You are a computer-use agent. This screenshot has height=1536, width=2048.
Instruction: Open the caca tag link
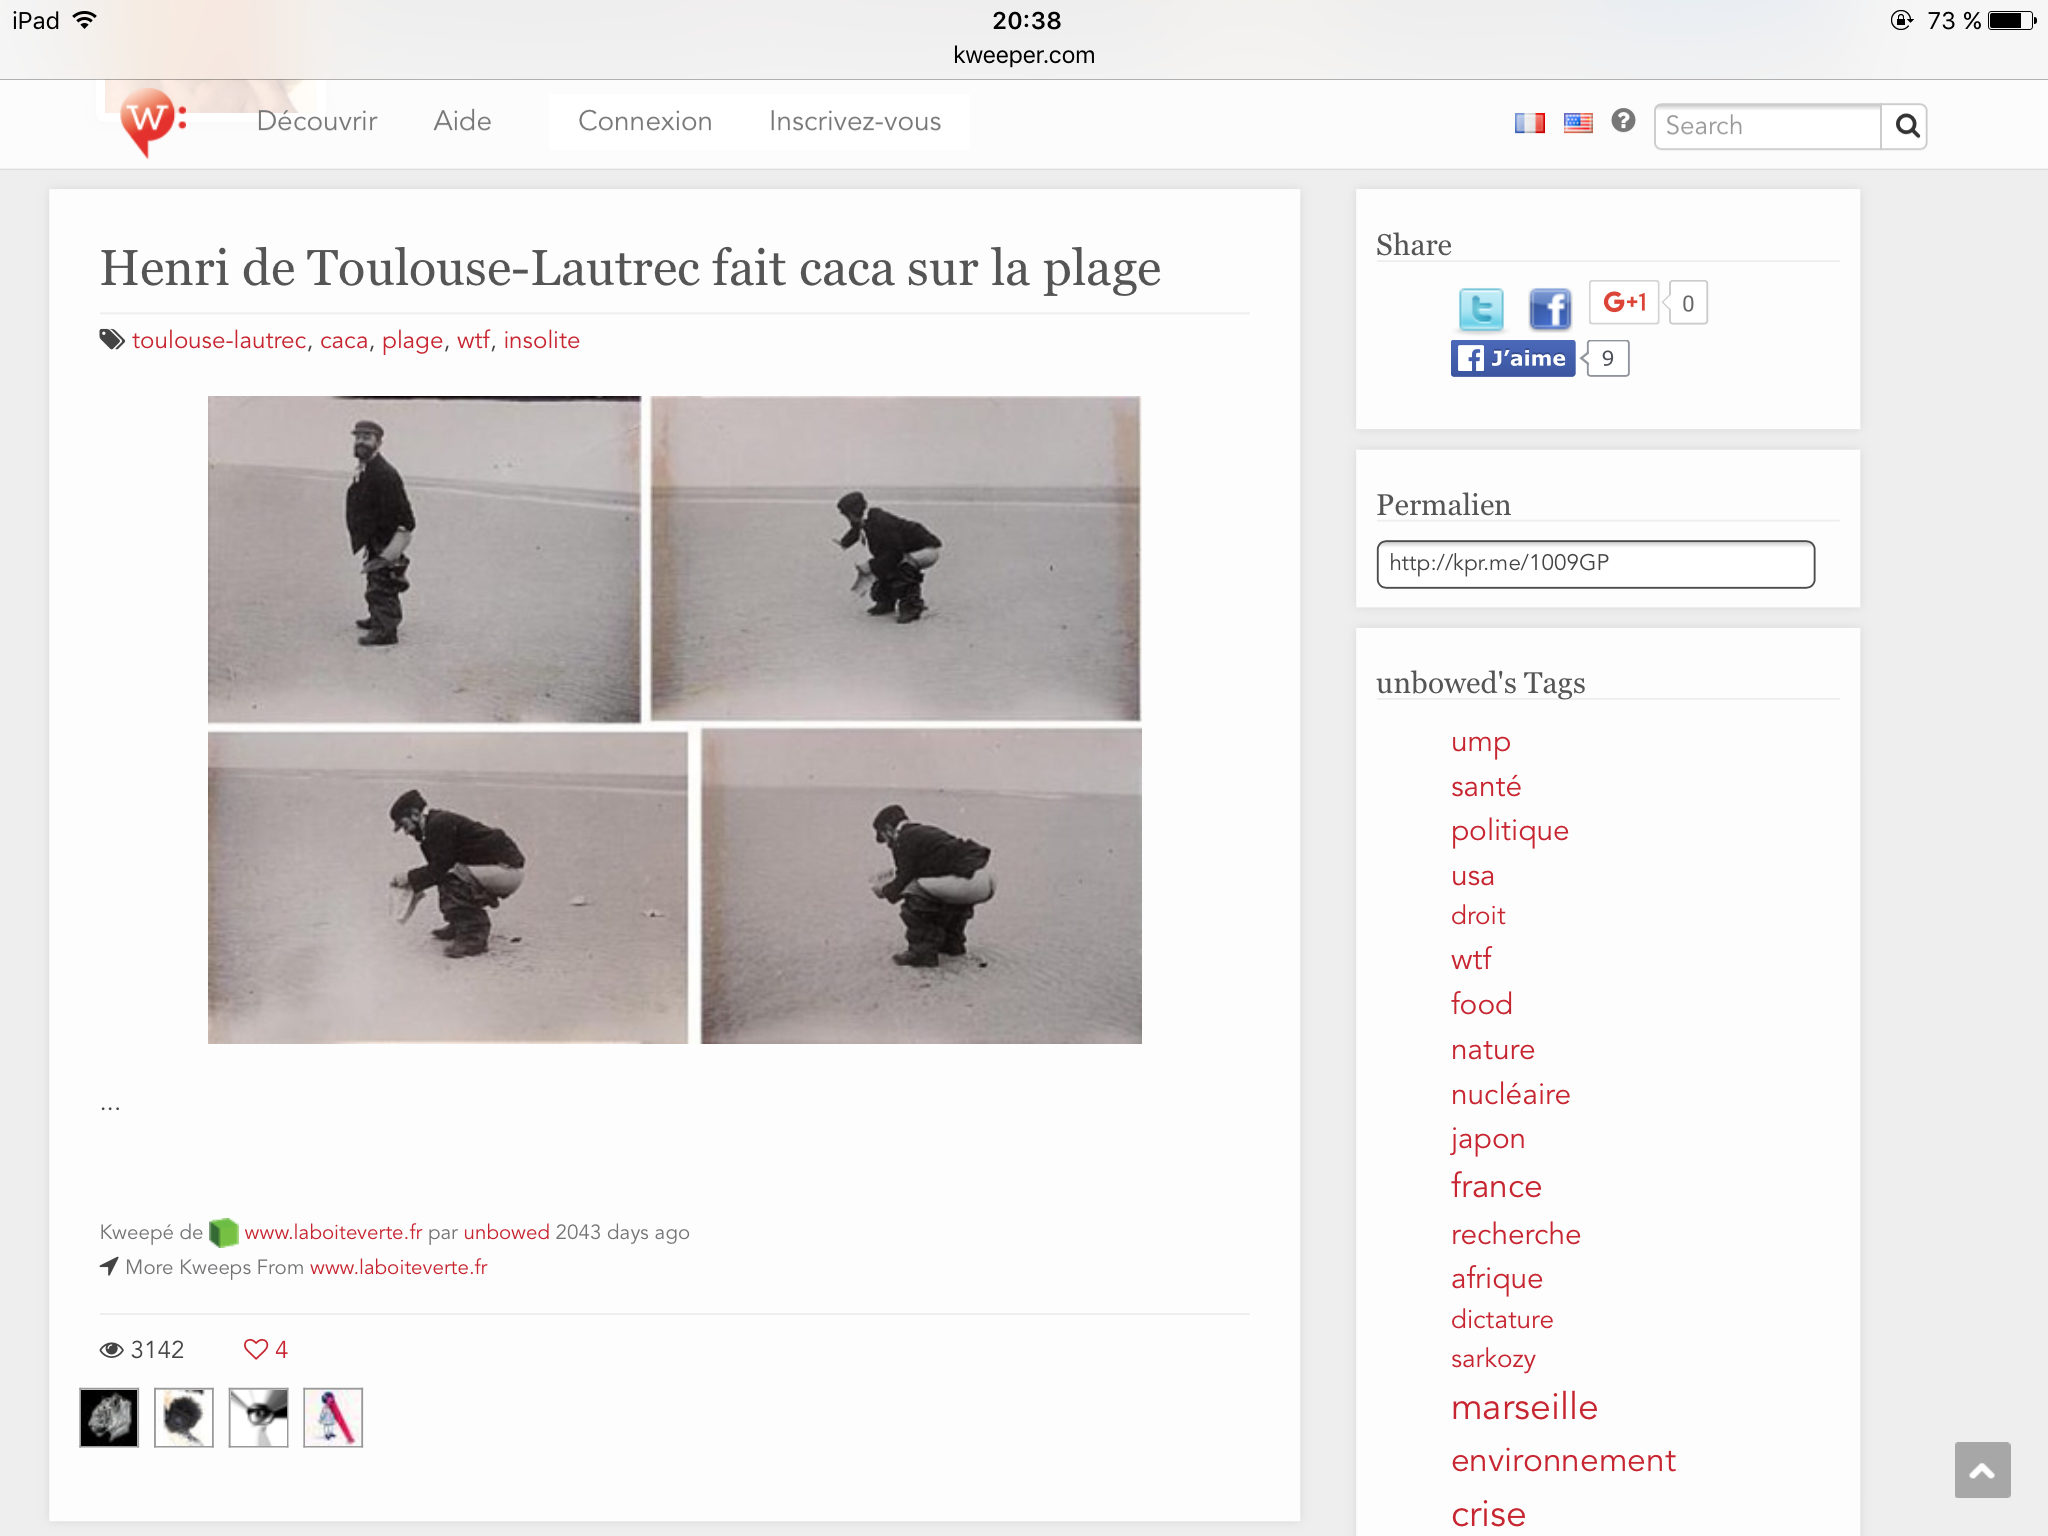coord(344,340)
